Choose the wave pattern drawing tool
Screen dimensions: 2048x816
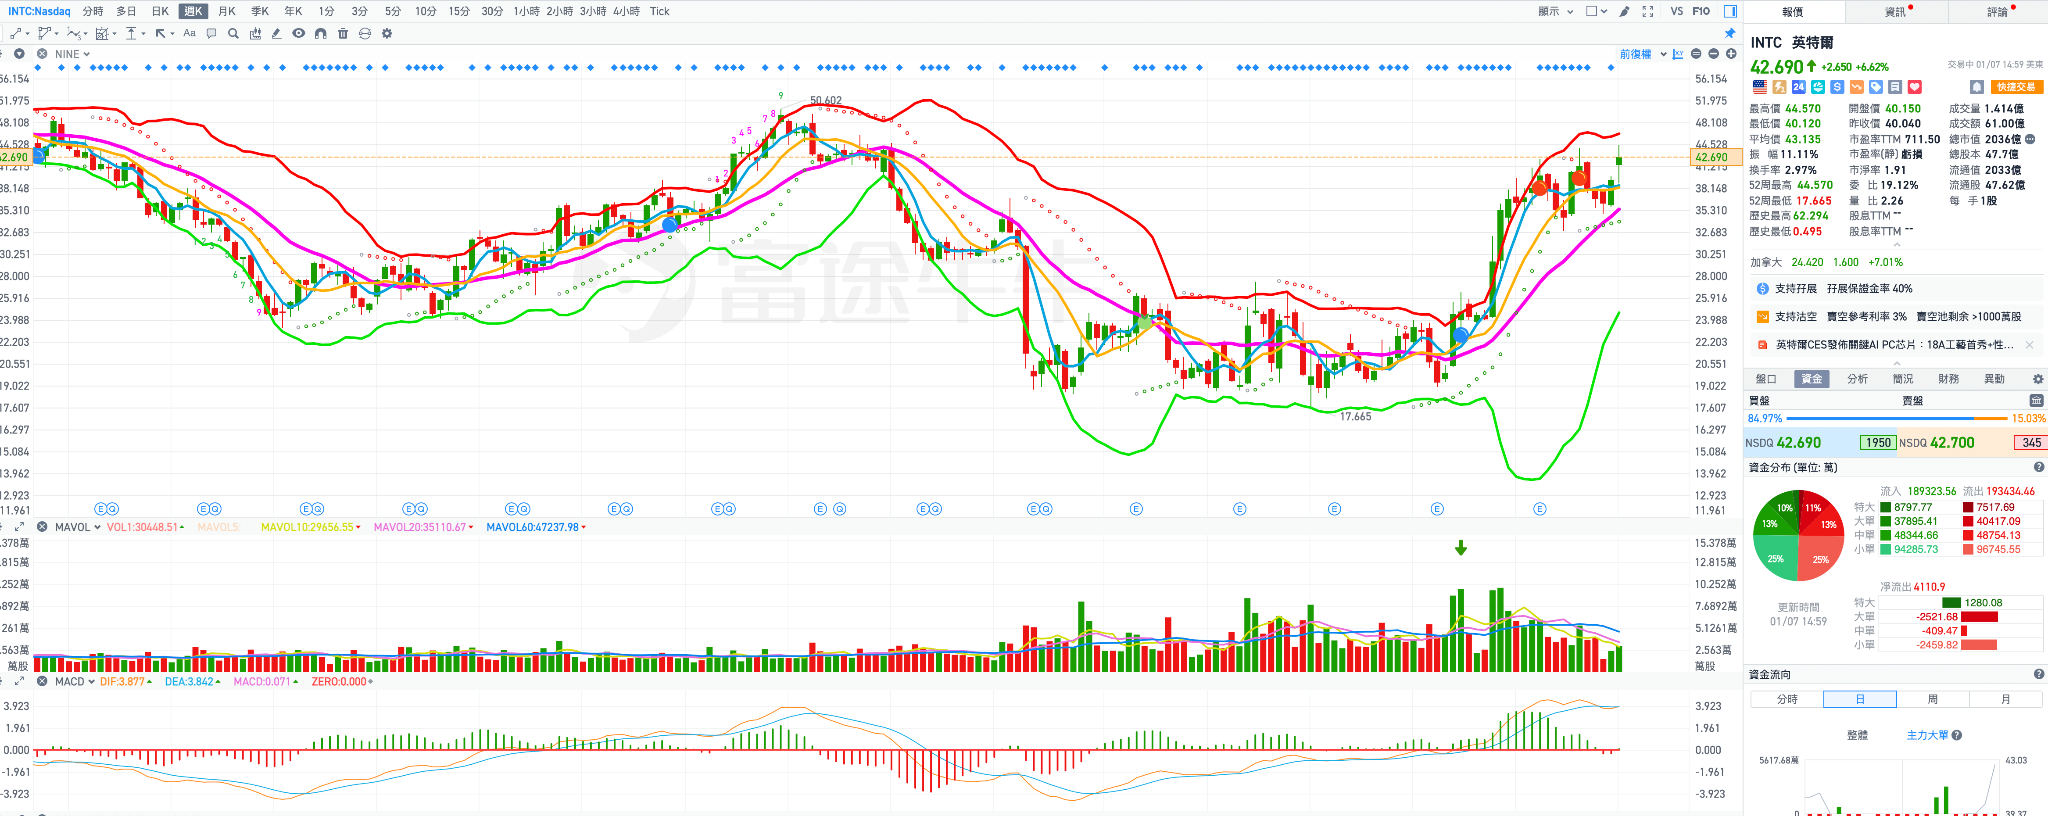click(73, 33)
